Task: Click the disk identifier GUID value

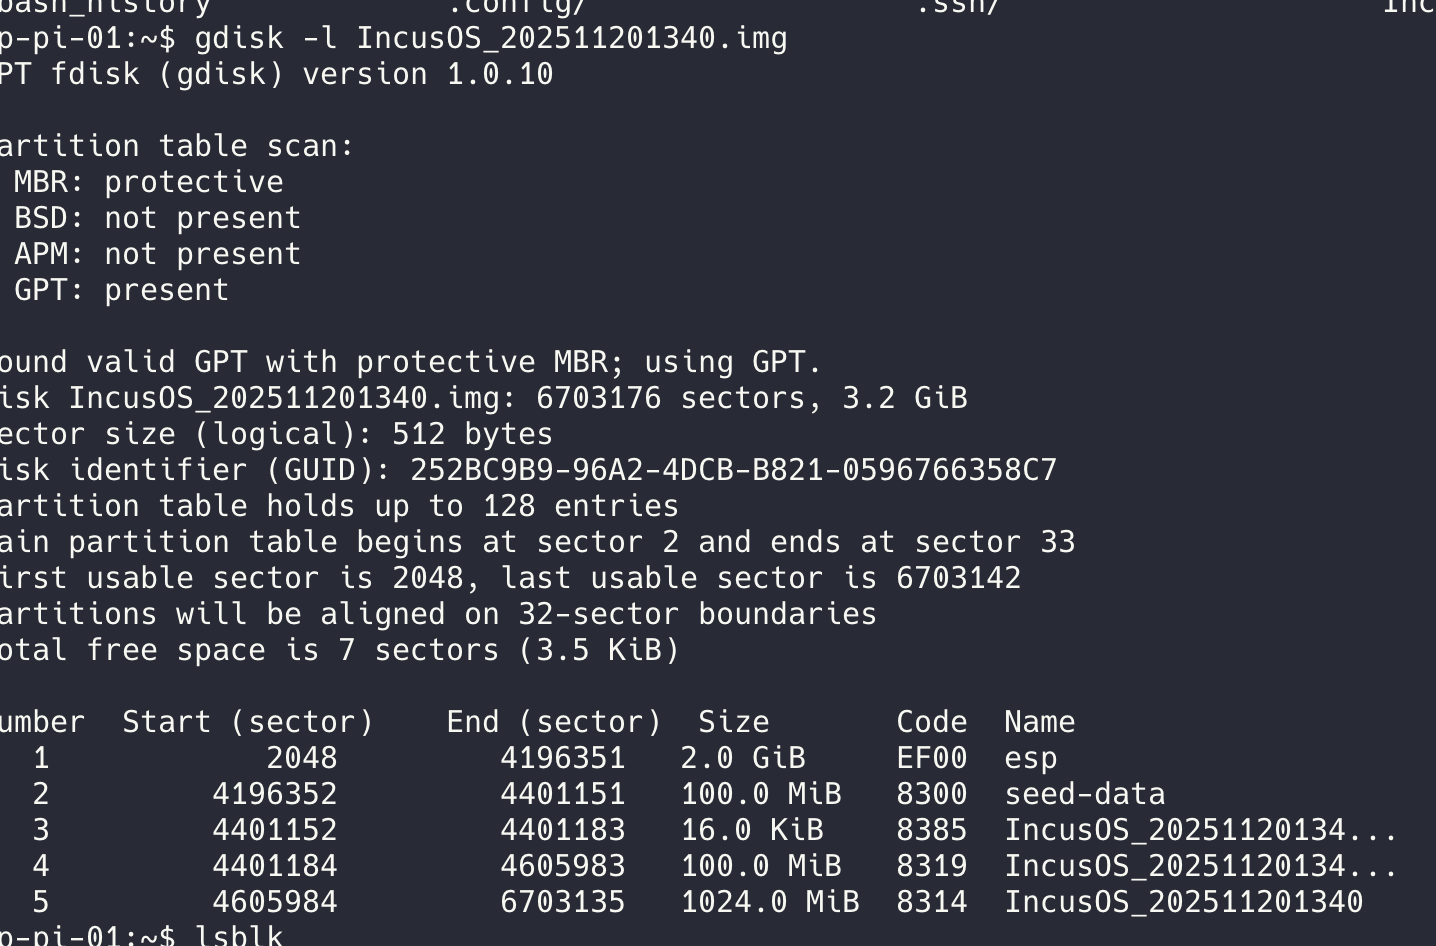Action: pos(733,470)
